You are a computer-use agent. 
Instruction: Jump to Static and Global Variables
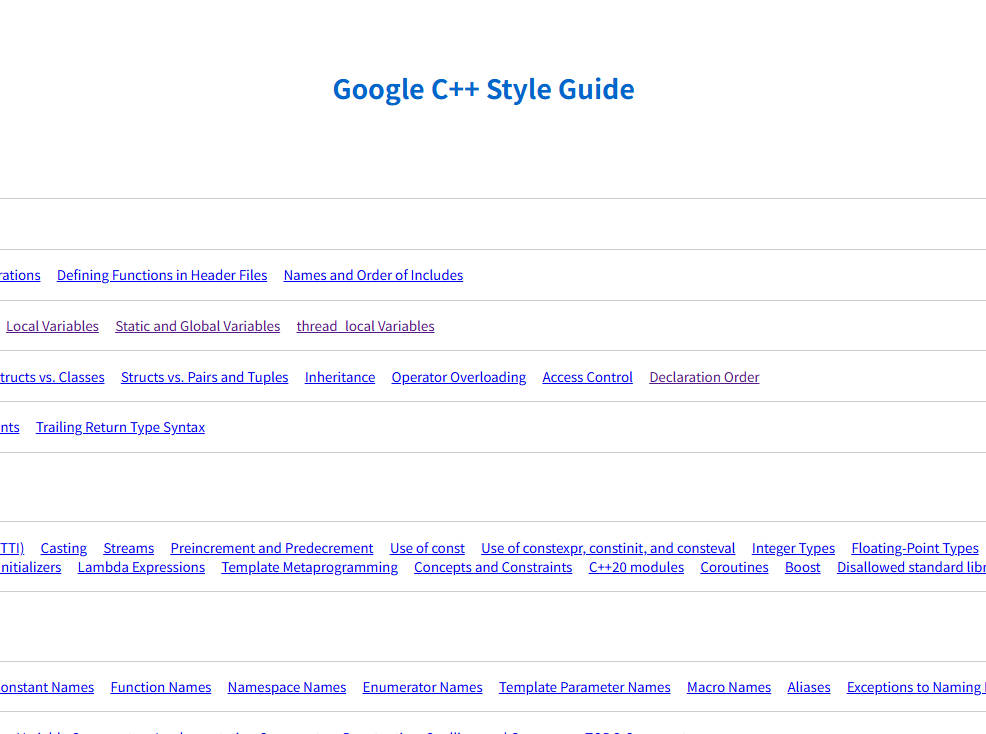pyautogui.click(x=197, y=326)
